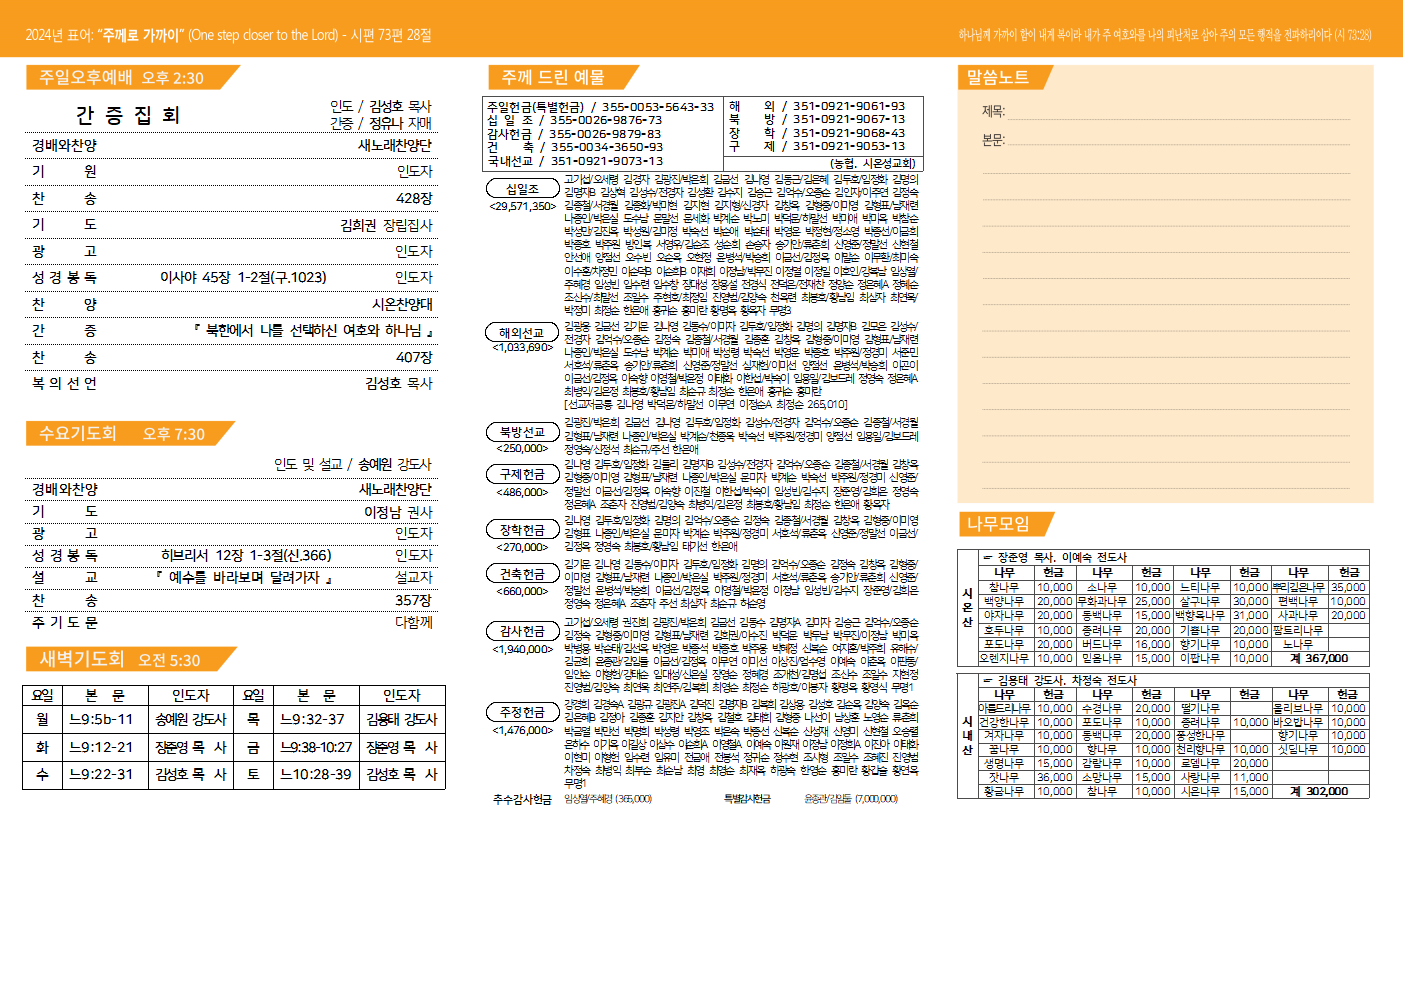Select '김희권 장립집사' in the prayer row
Image resolution: width=1403 pixels, height=992 pixels.
tap(386, 225)
